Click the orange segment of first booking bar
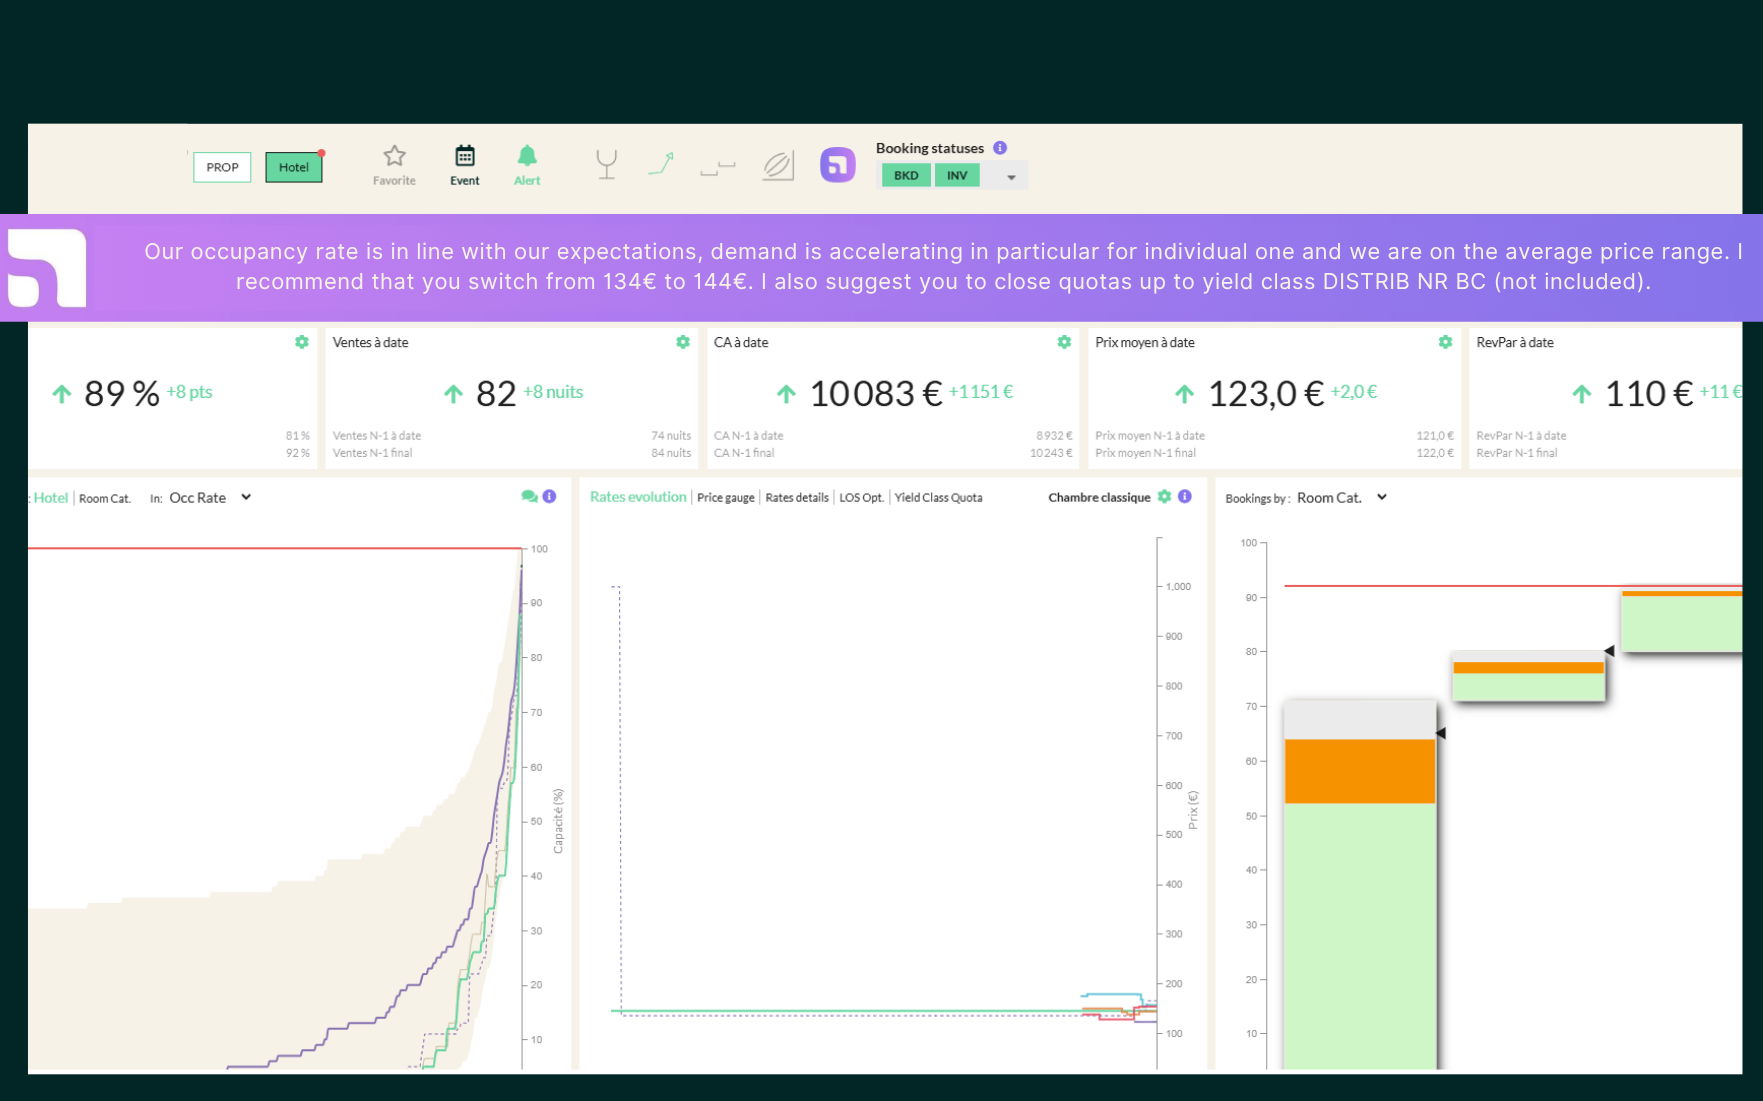 click(1360, 771)
